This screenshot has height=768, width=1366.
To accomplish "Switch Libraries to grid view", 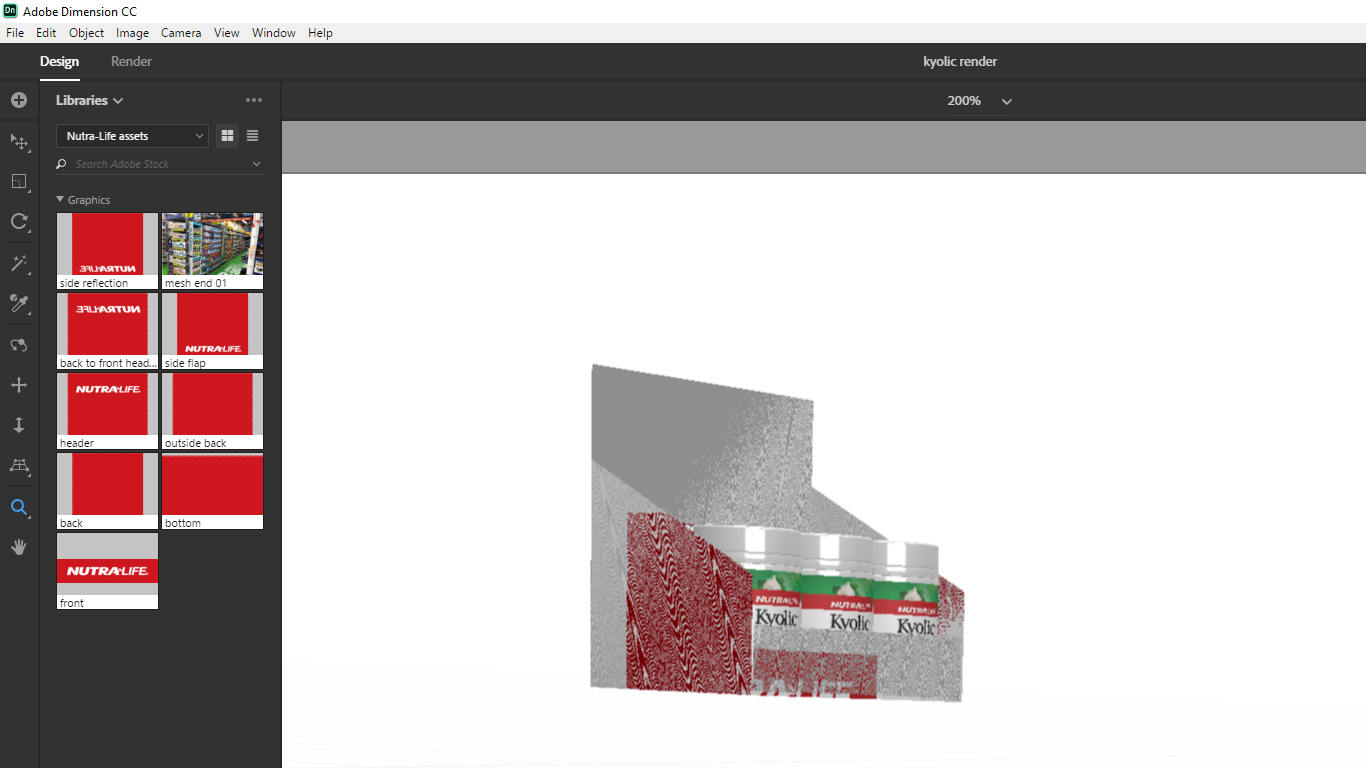I will (x=227, y=136).
